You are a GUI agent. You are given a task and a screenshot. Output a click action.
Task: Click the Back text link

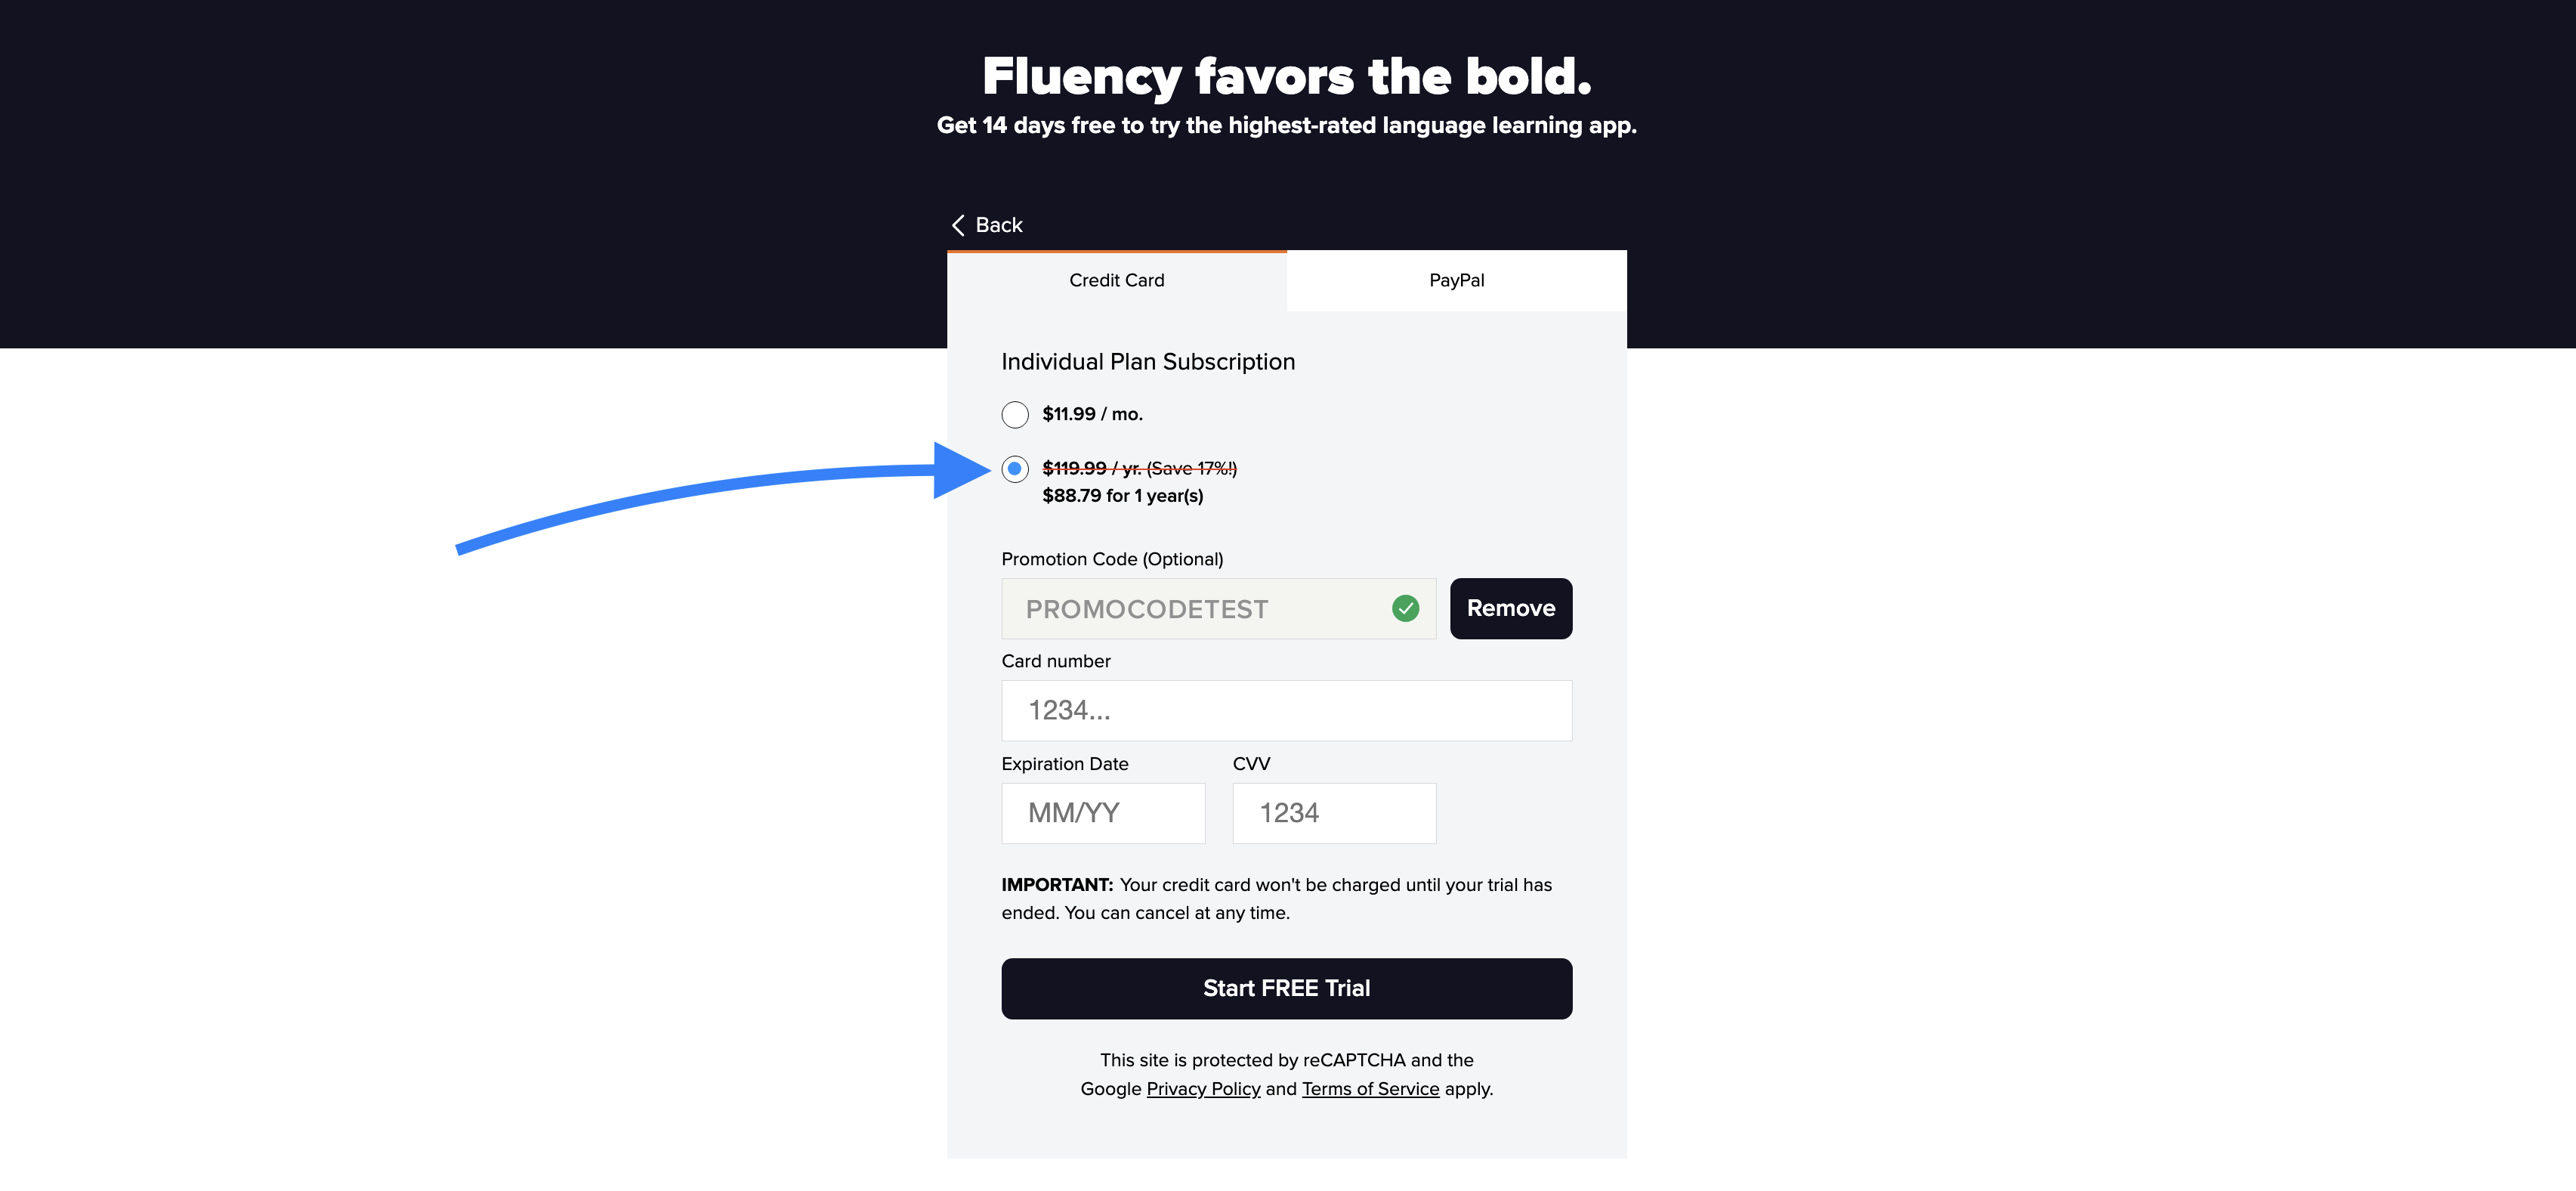point(998,225)
